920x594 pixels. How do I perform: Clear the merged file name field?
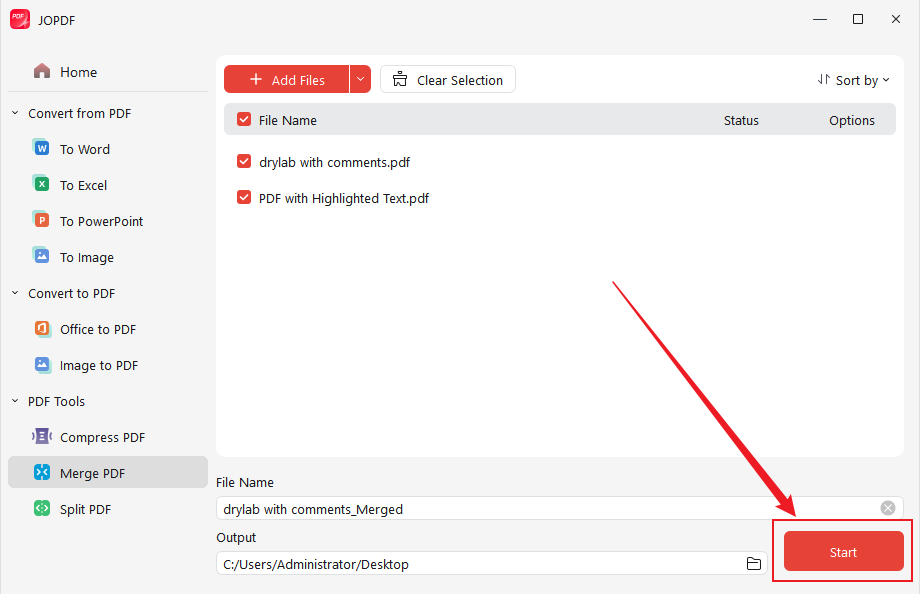(887, 508)
